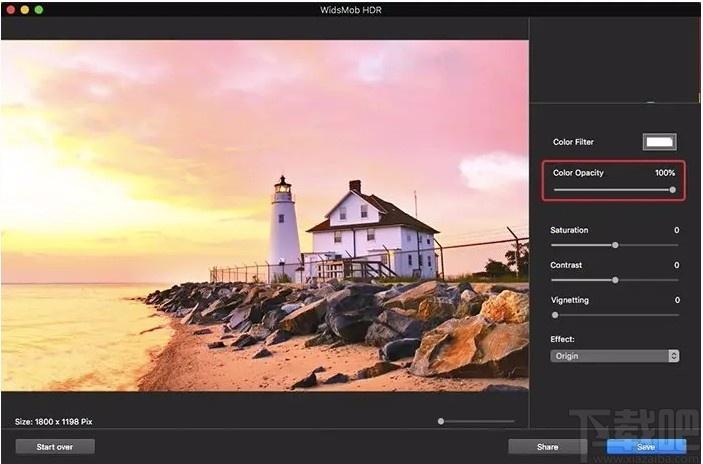703x464 pixels.
Task: Click the Effect: label
Action: [x=562, y=339]
